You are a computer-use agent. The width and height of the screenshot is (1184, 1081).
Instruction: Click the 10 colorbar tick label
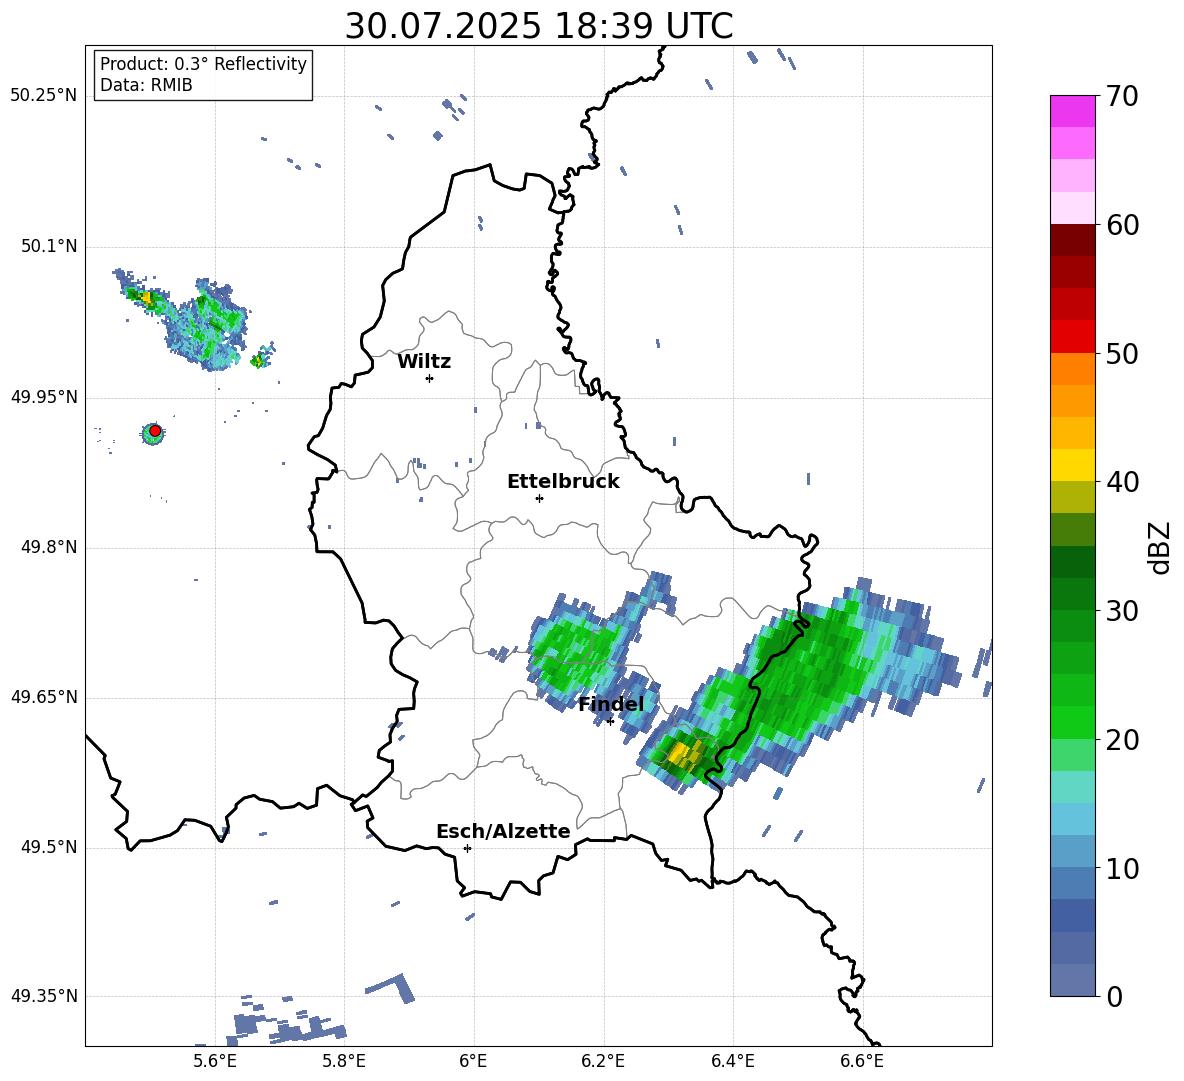(x=1121, y=868)
